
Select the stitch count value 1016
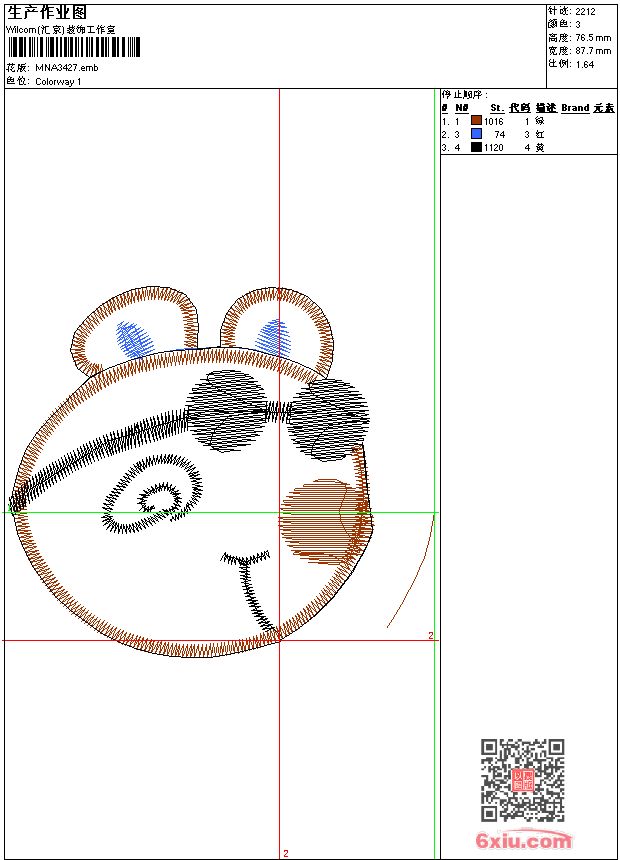click(493, 122)
